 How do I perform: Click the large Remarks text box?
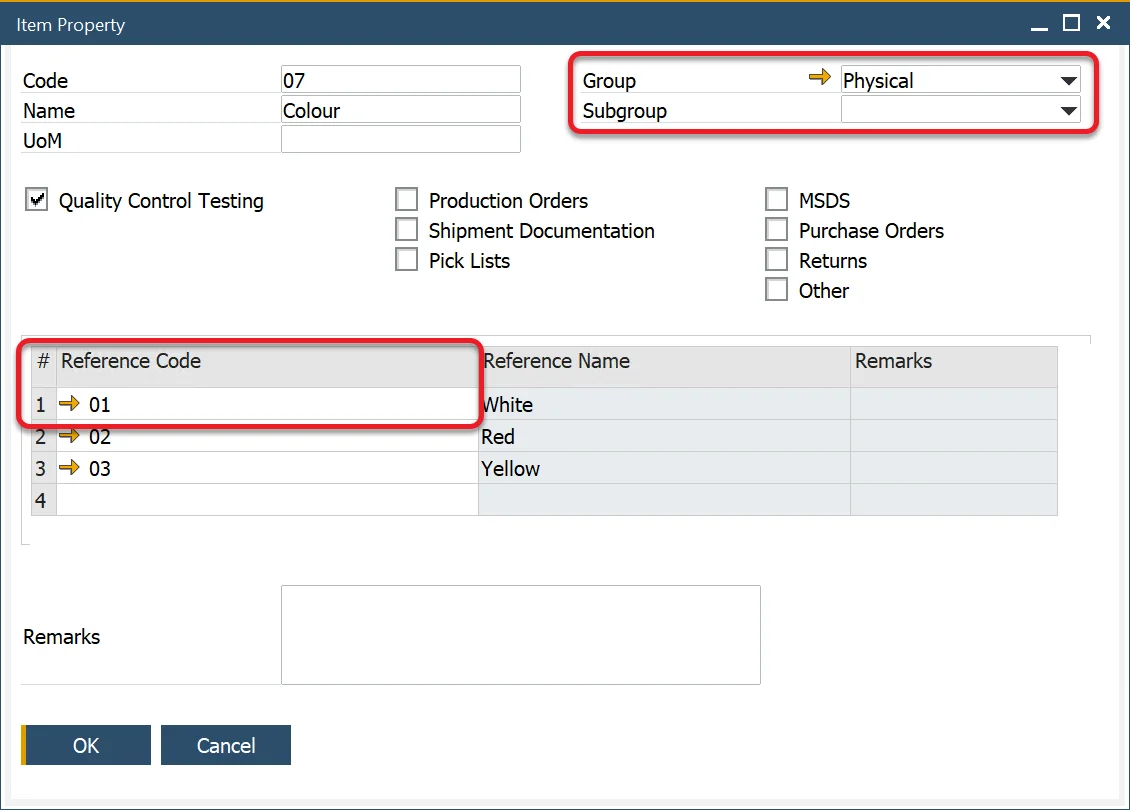point(520,635)
